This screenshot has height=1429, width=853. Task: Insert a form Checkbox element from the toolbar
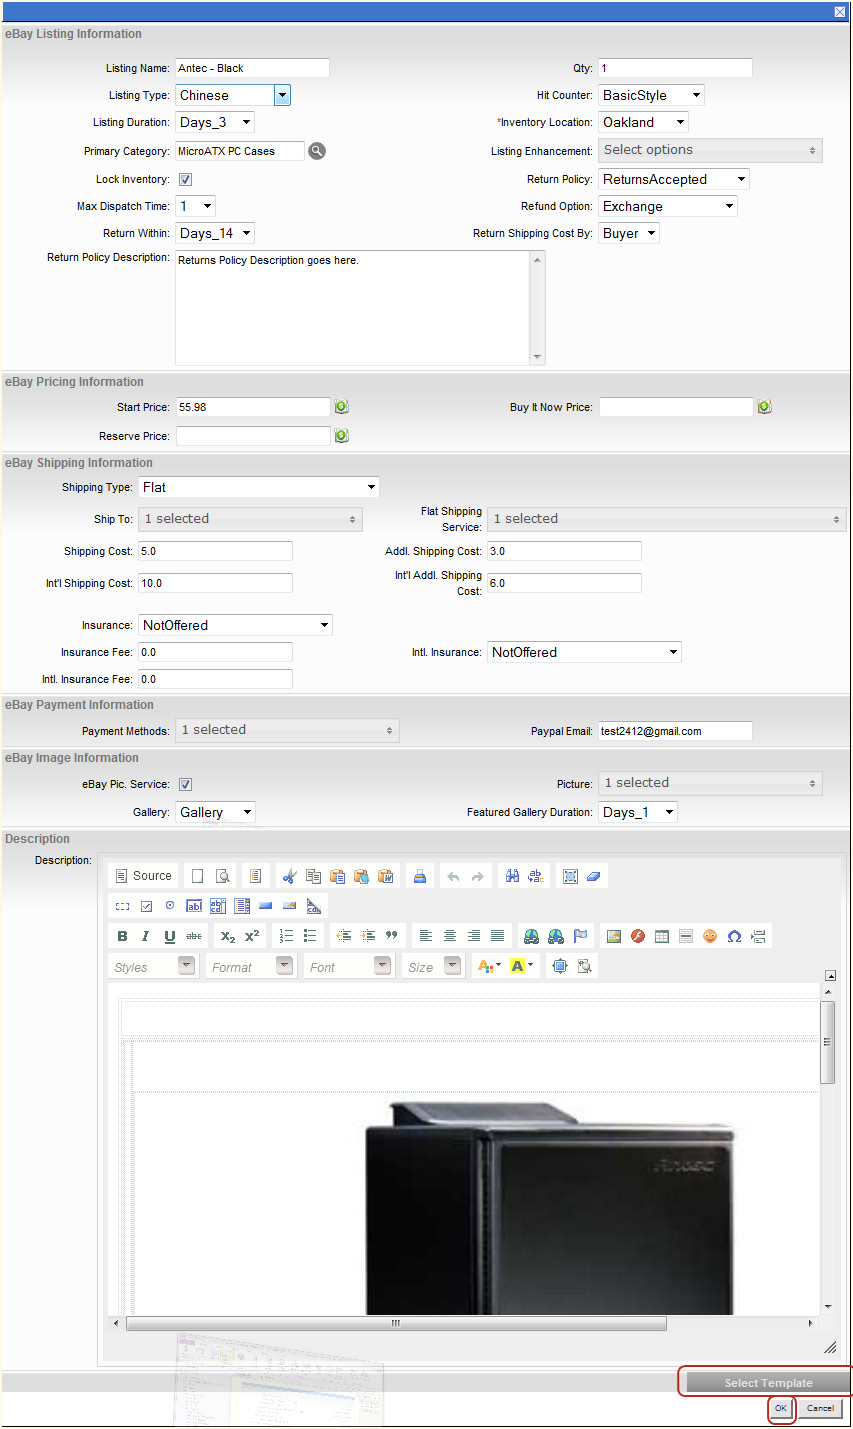(x=146, y=906)
